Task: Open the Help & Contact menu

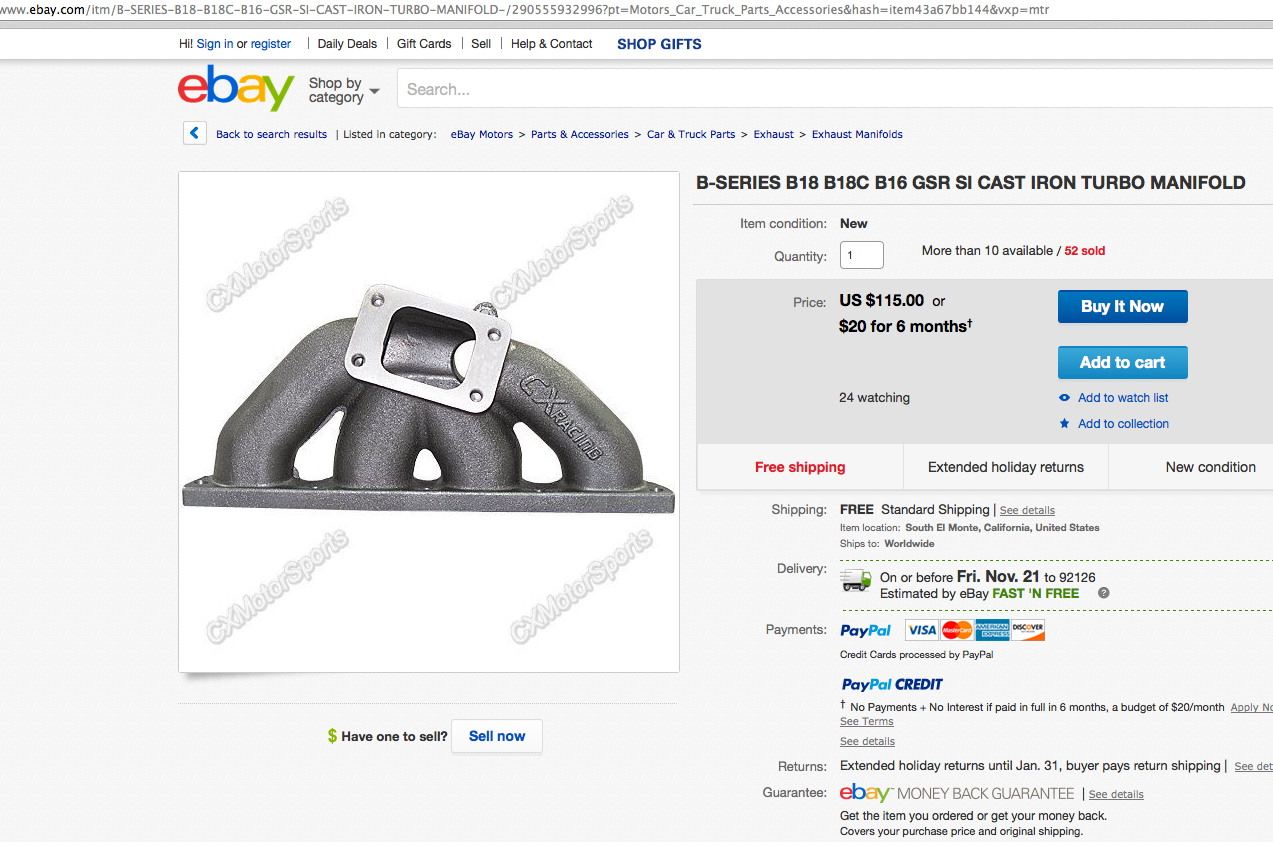Action: pos(551,44)
